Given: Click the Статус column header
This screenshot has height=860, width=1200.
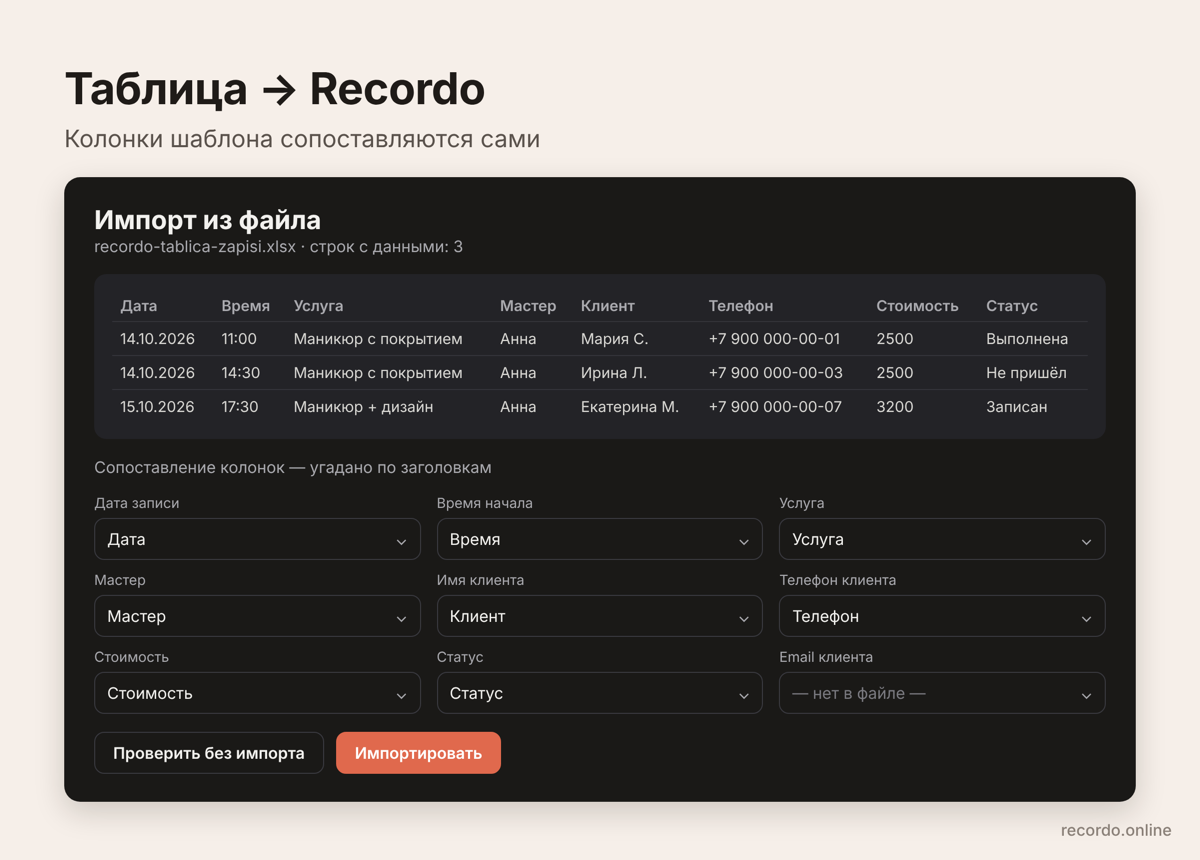Looking at the screenshot, I should (x=1012, y=306).
